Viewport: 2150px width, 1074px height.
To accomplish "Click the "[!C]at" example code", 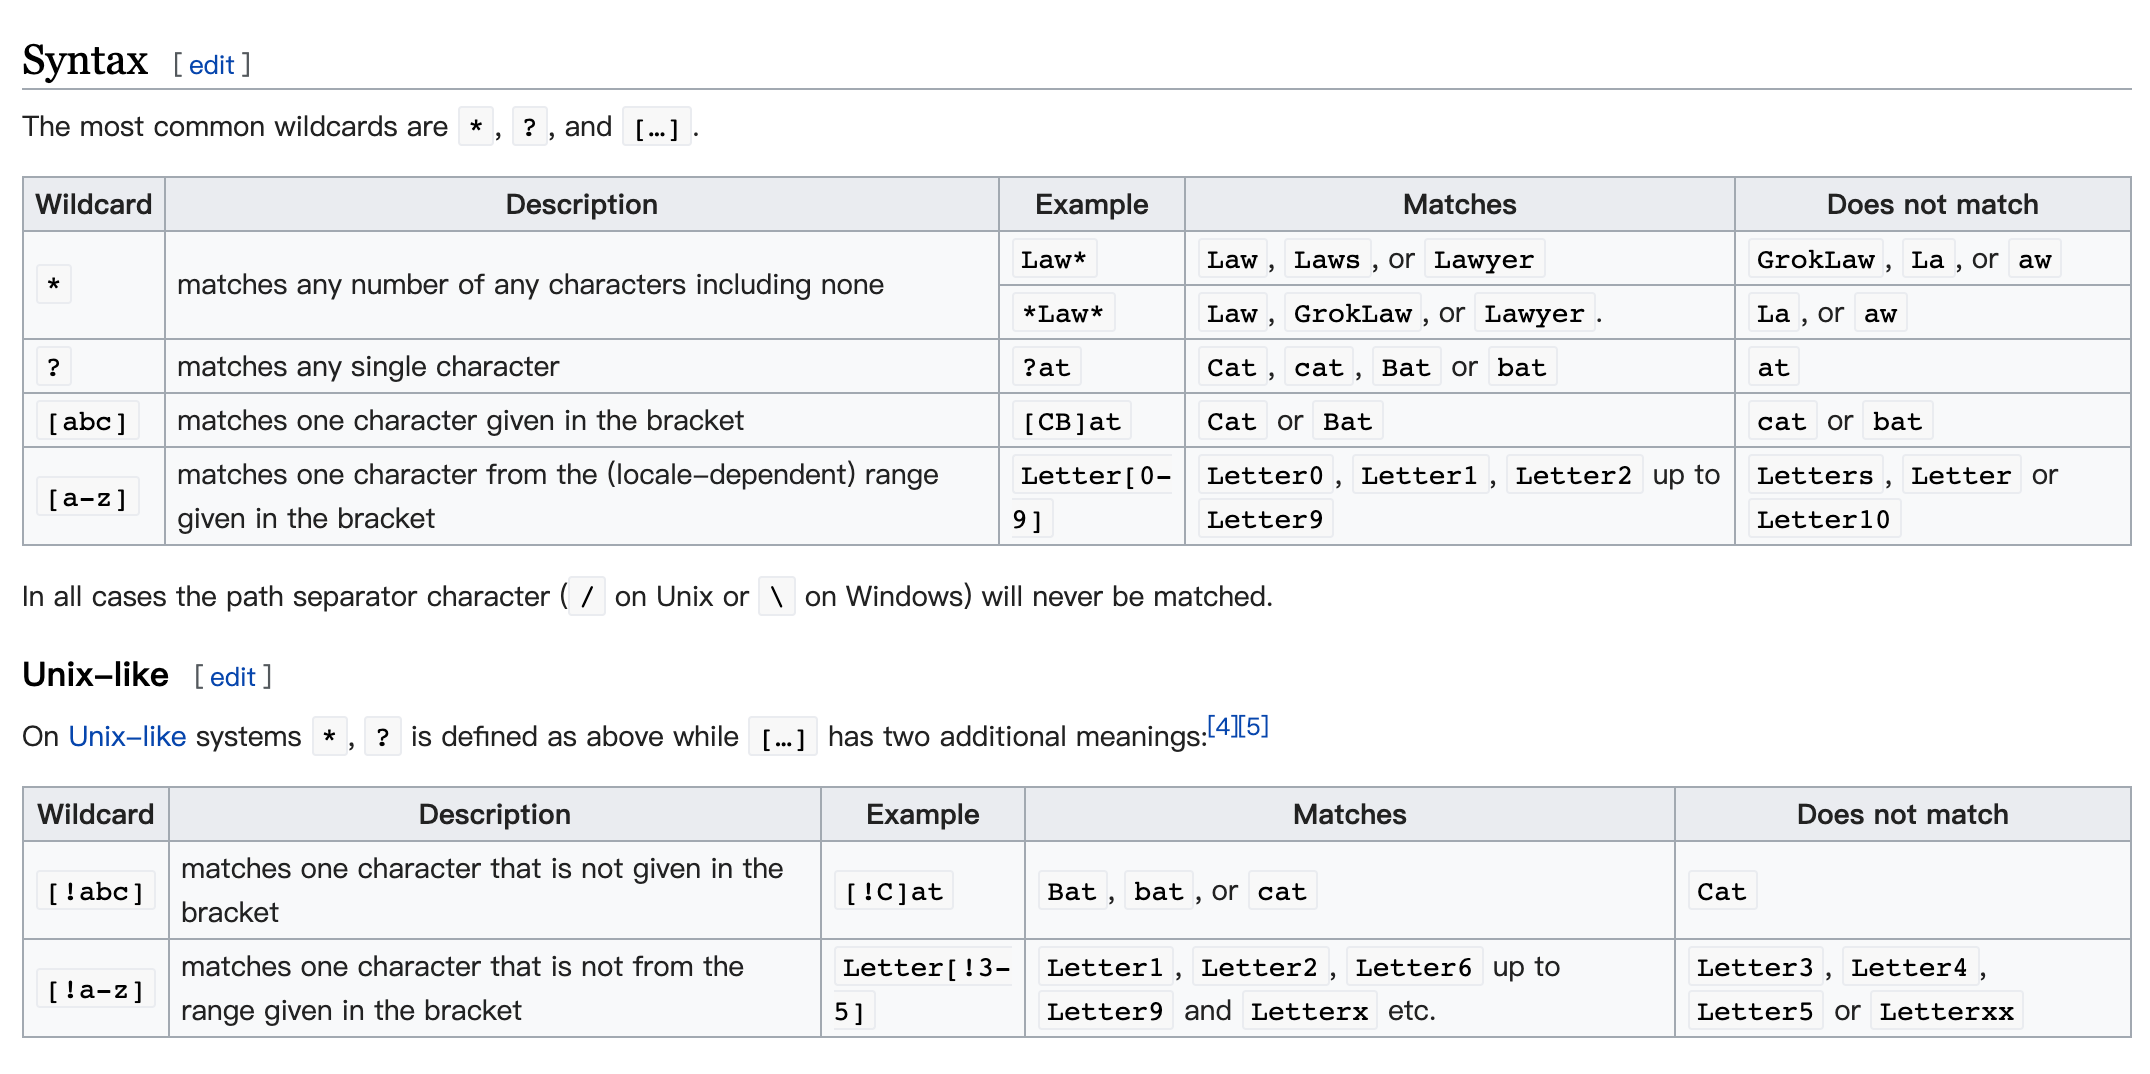I will [x=893, y=892].
